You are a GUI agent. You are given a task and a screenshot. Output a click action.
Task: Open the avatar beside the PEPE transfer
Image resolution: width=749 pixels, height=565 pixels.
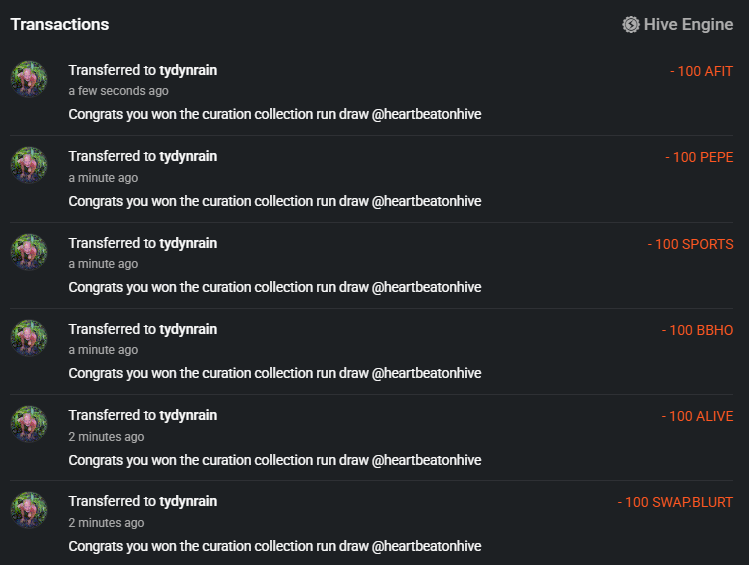pos(29,165)
